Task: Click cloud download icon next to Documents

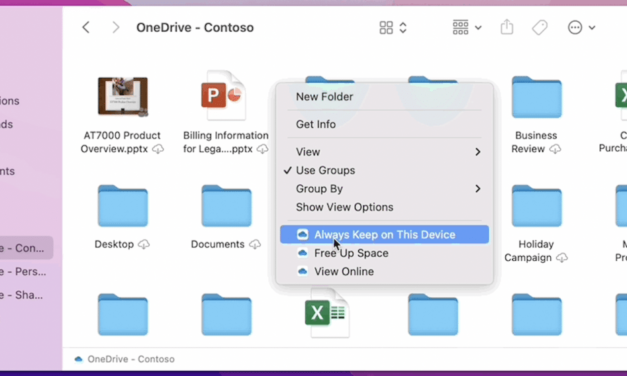Action: [255, 244]
